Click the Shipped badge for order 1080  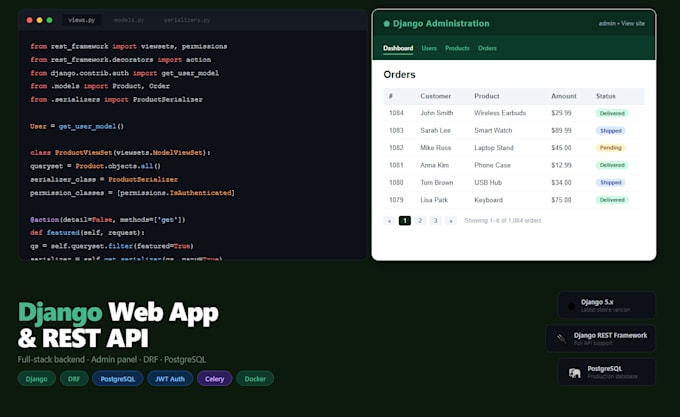[611, 182]
